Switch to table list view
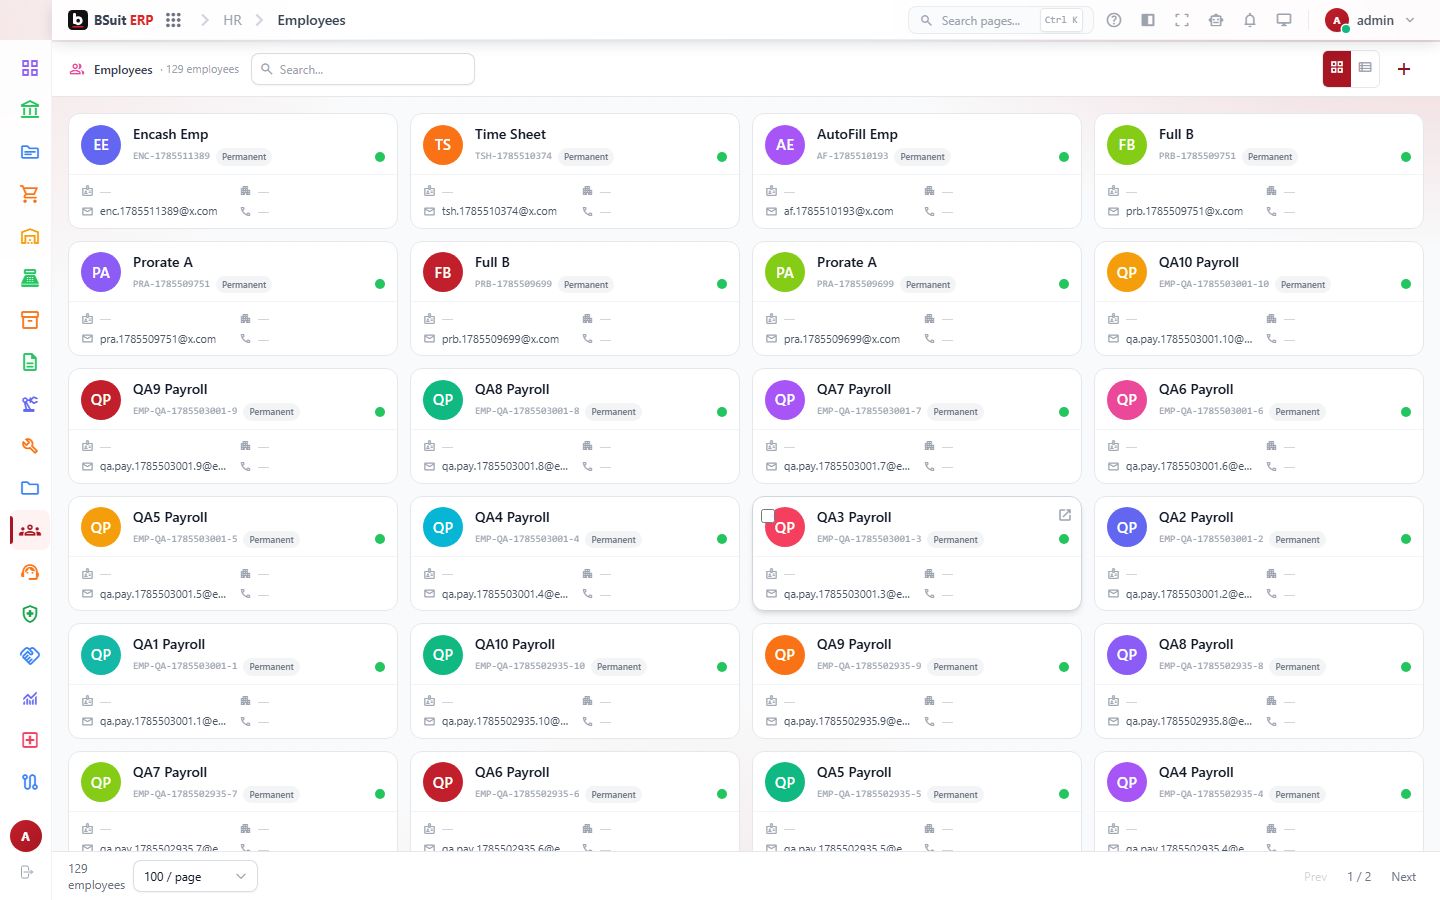Screen dimensions: 1440x900 coord(1365,68)
